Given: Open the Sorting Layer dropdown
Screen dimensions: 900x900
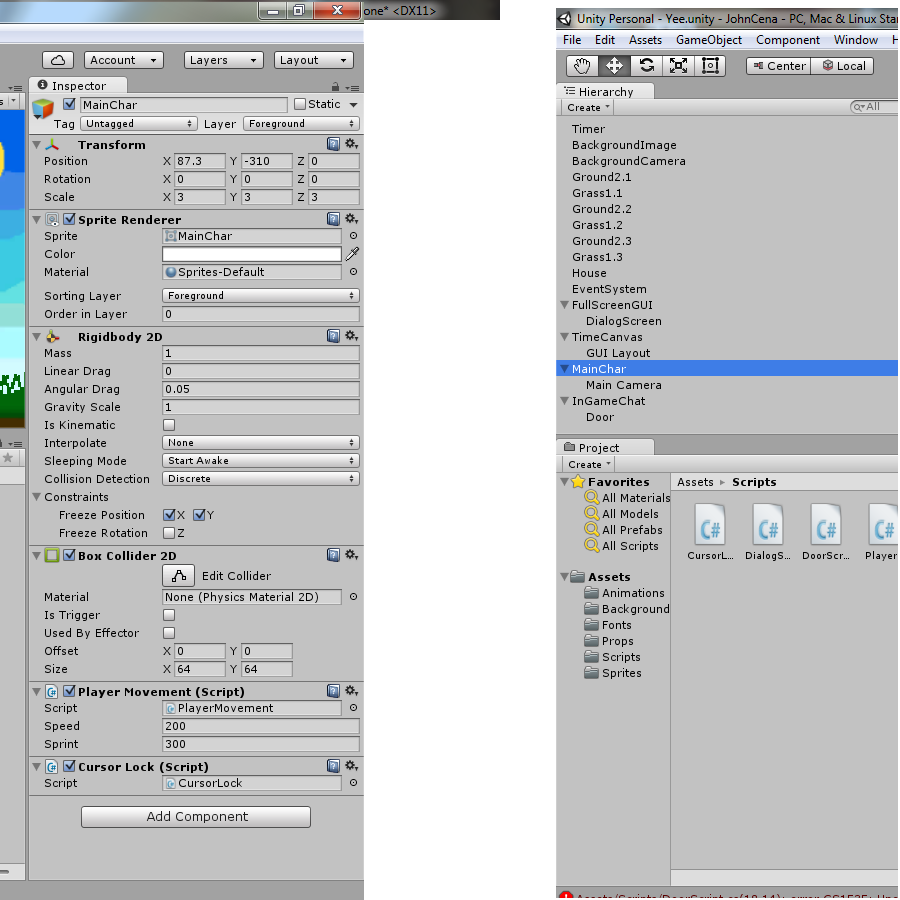Looking at the screenshot, I should (260, 295).
